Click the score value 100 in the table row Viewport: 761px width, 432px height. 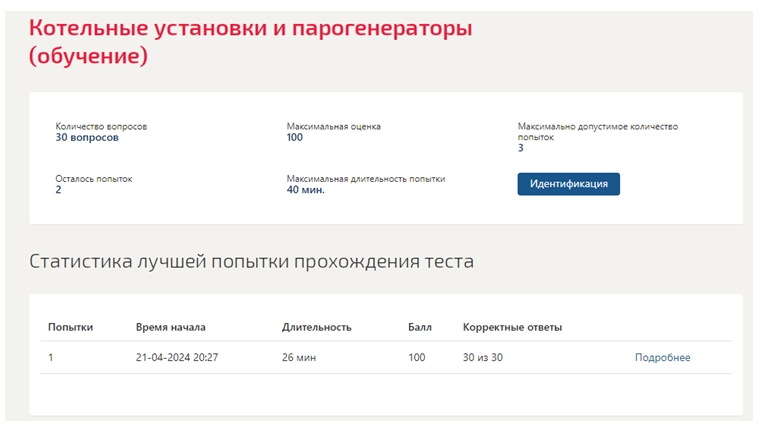pyautogui.click(x=417, y=357)
